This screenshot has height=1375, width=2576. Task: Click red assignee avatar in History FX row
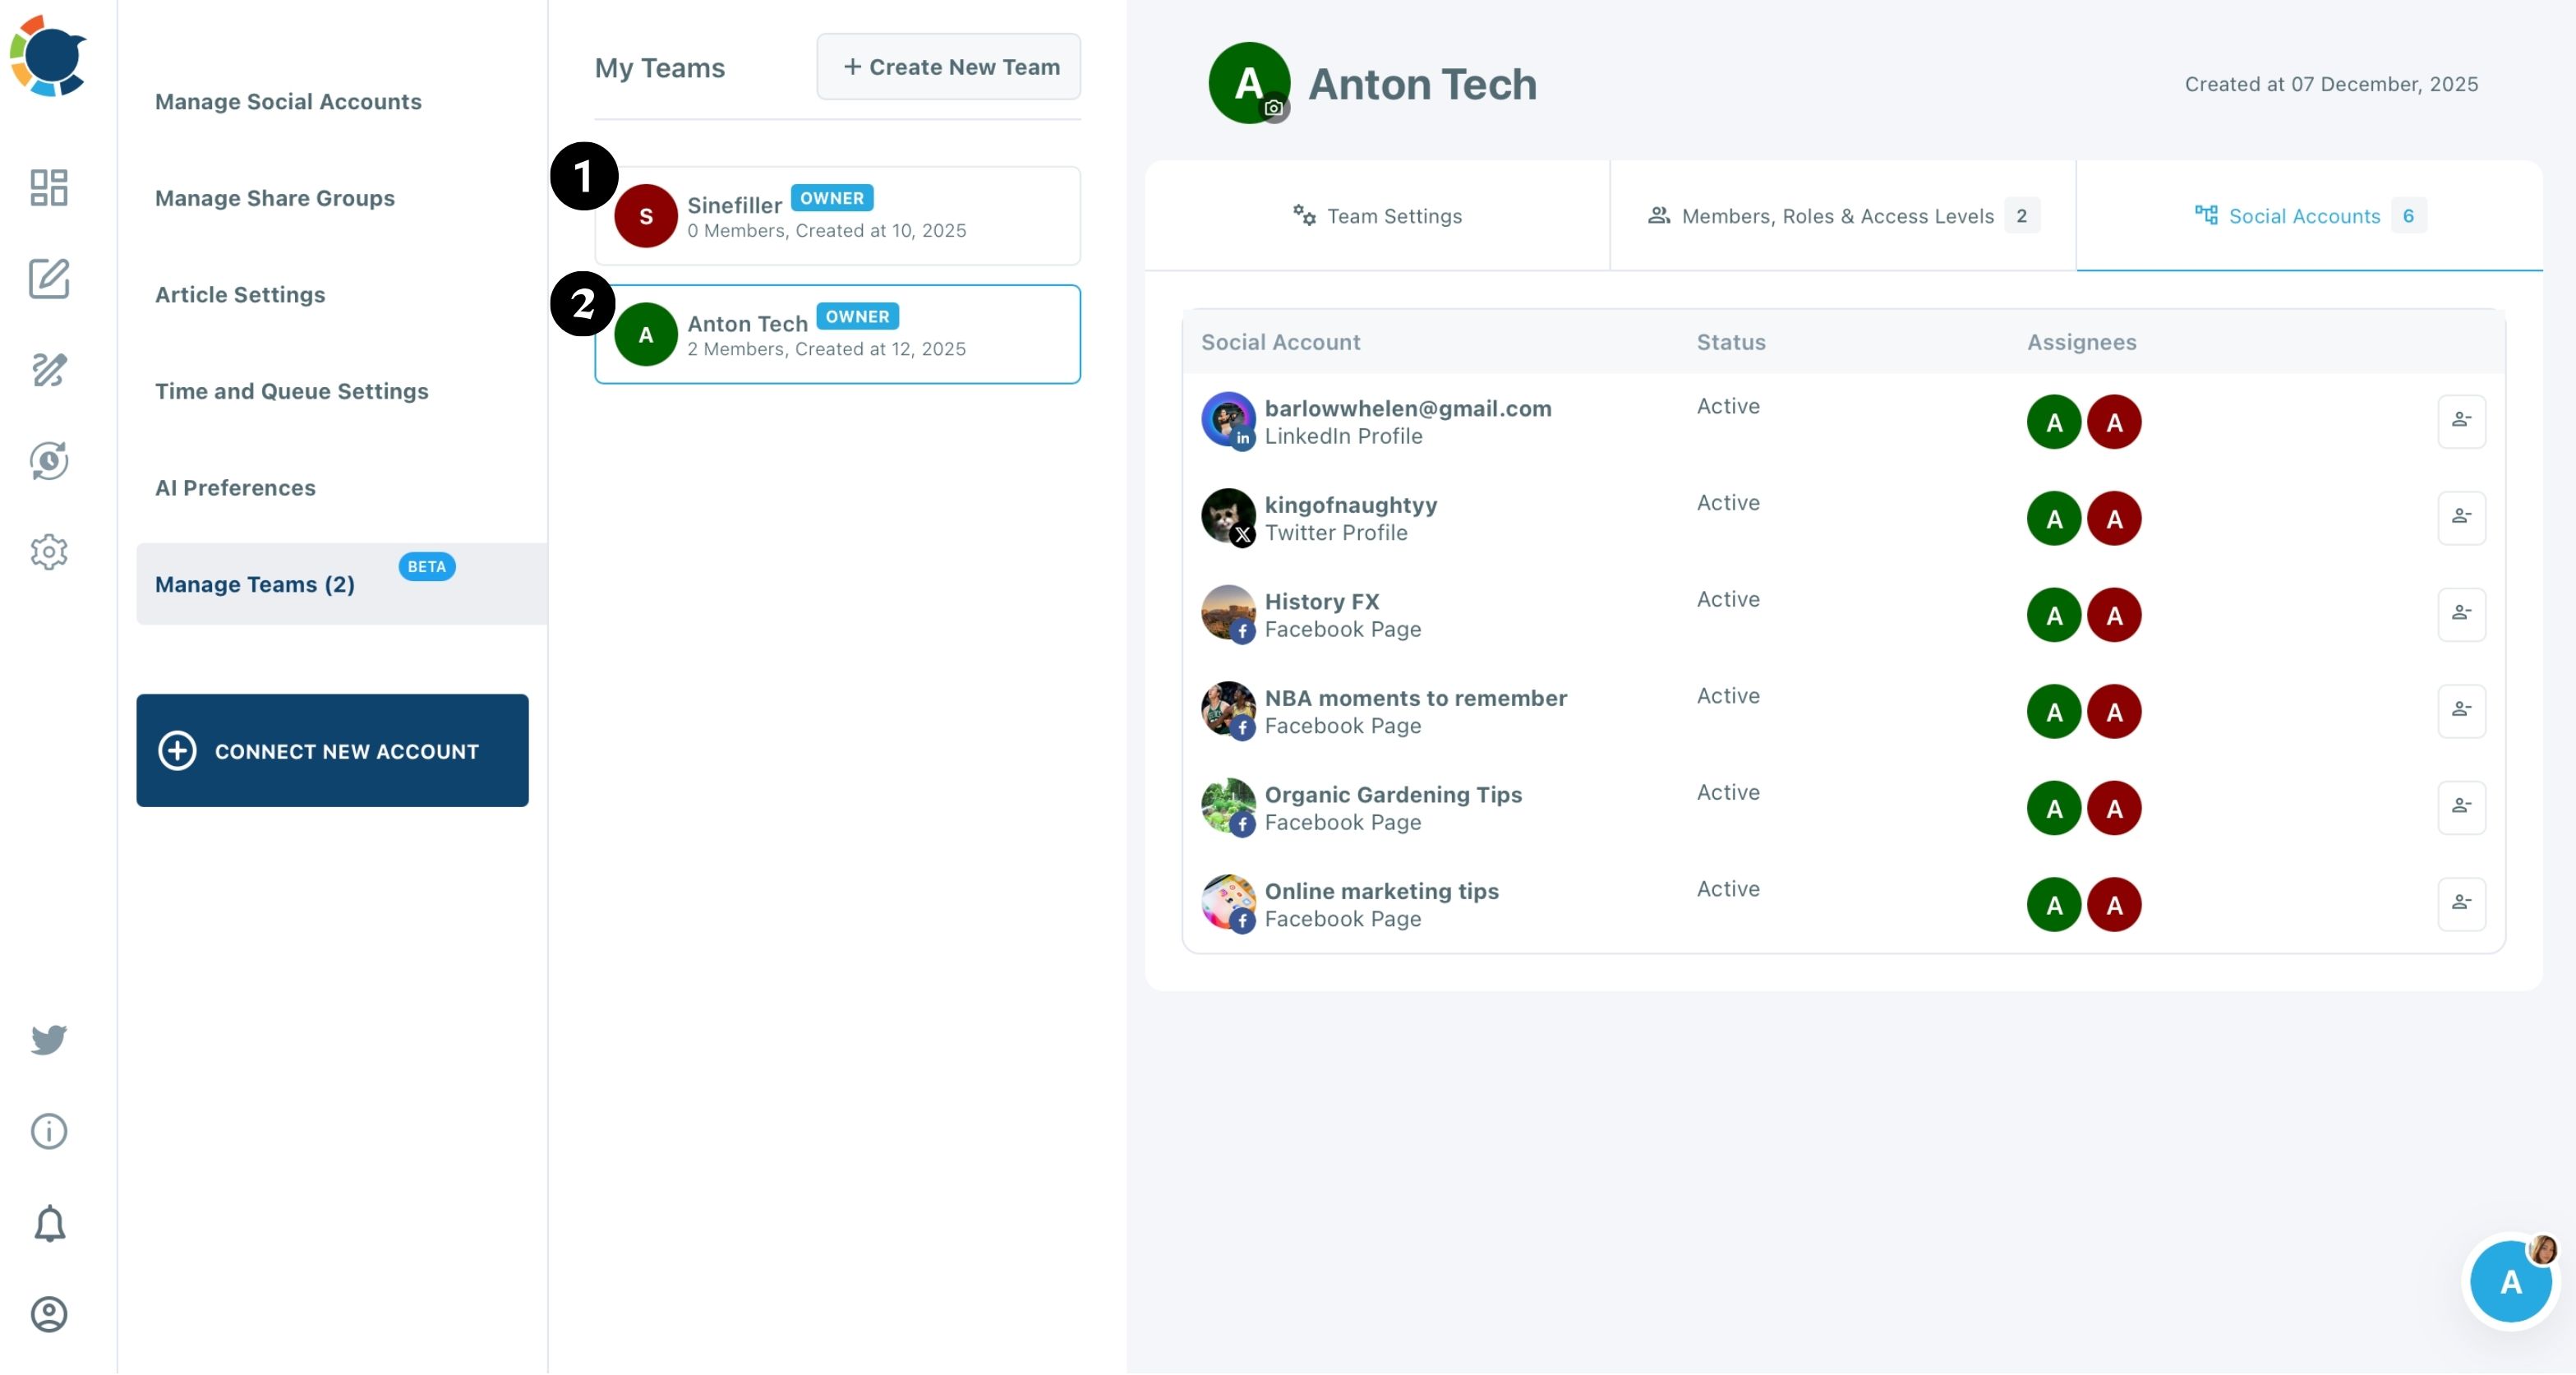(x=2113, y=615)
